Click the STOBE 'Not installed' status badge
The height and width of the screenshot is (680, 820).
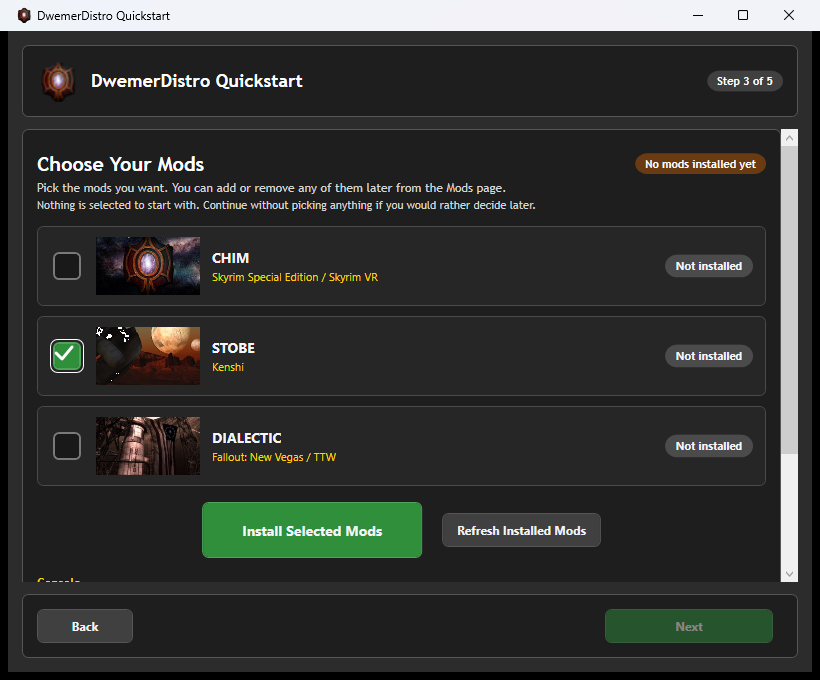point(709,356)
